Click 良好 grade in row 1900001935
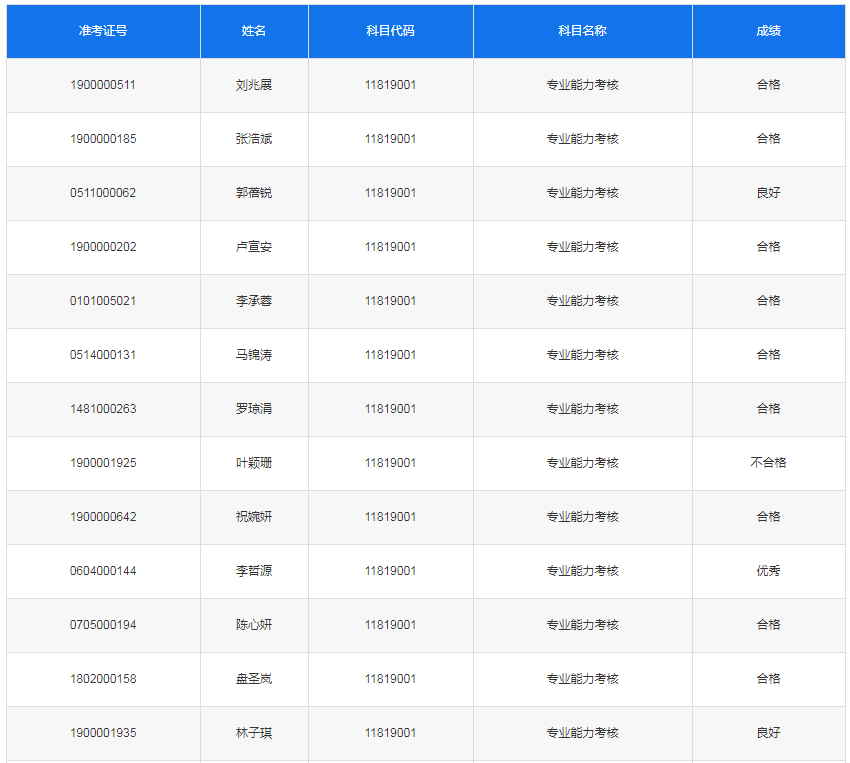850x763 pixels. (768, 733)
